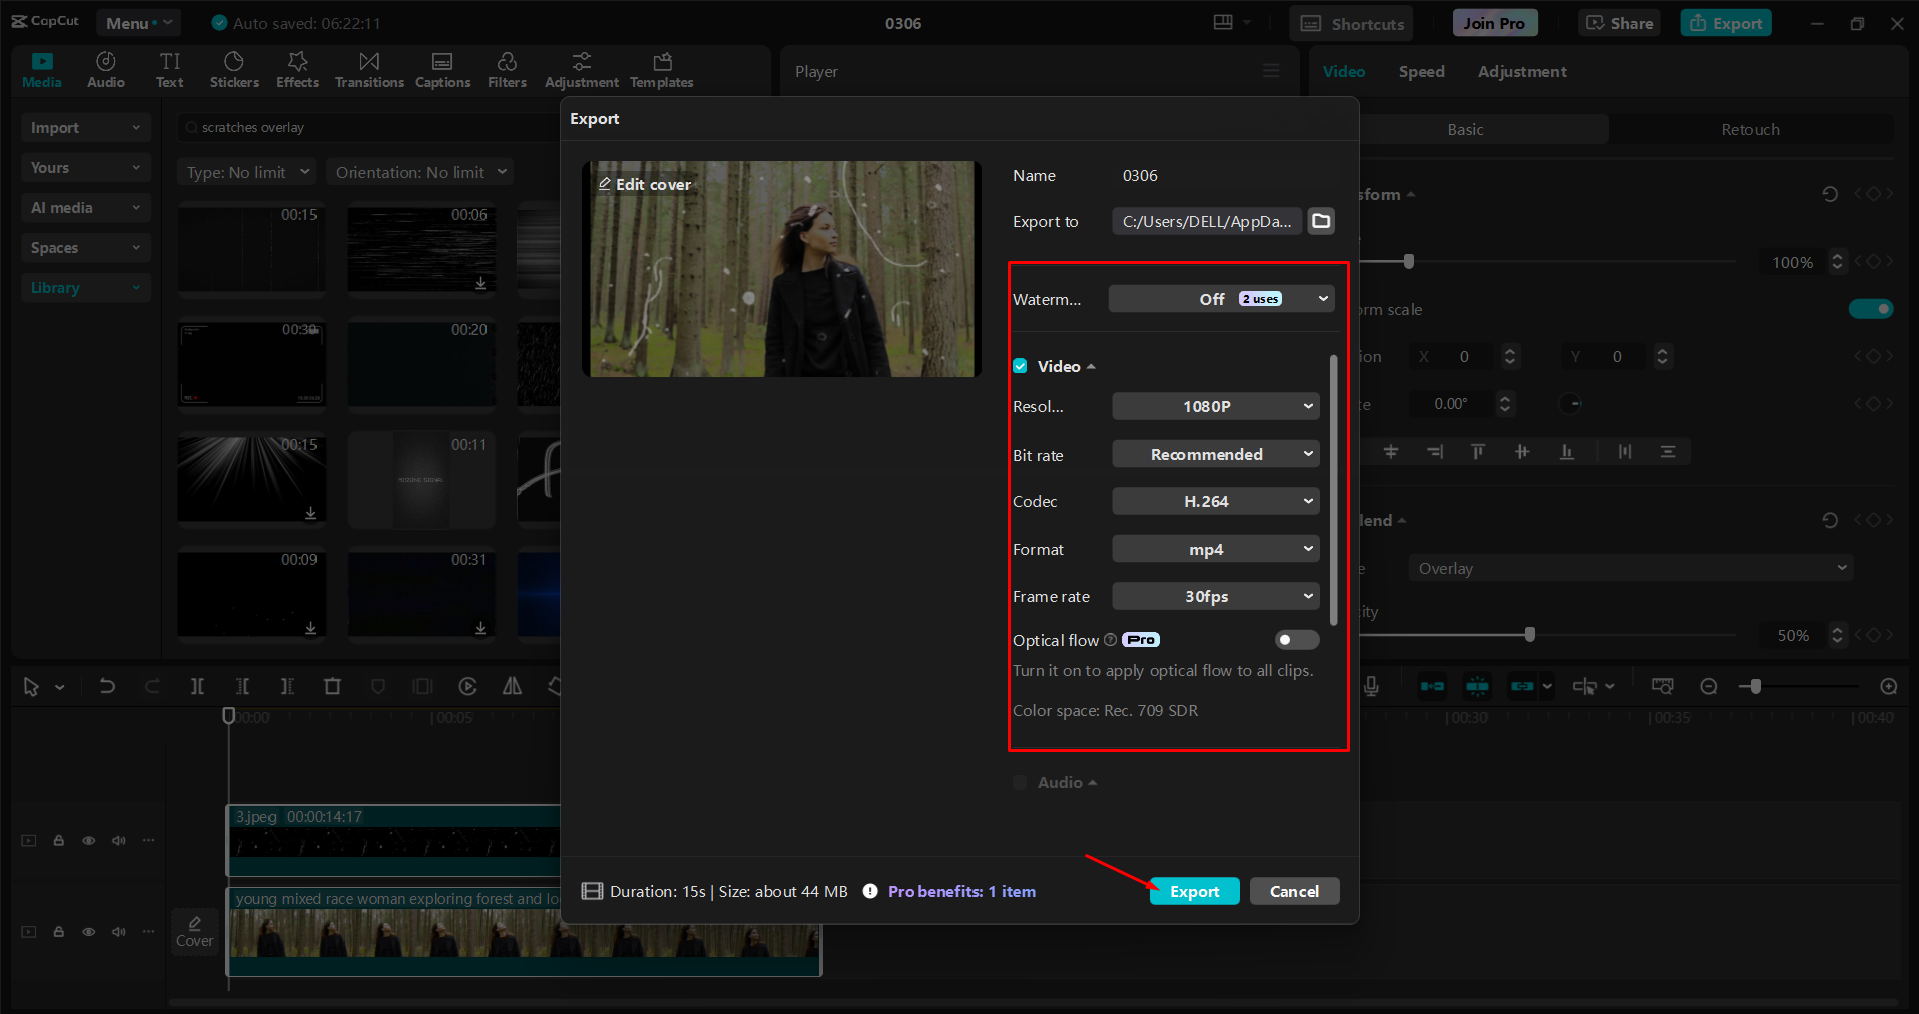Collapse the Video export settings section

pos(1091,366)
